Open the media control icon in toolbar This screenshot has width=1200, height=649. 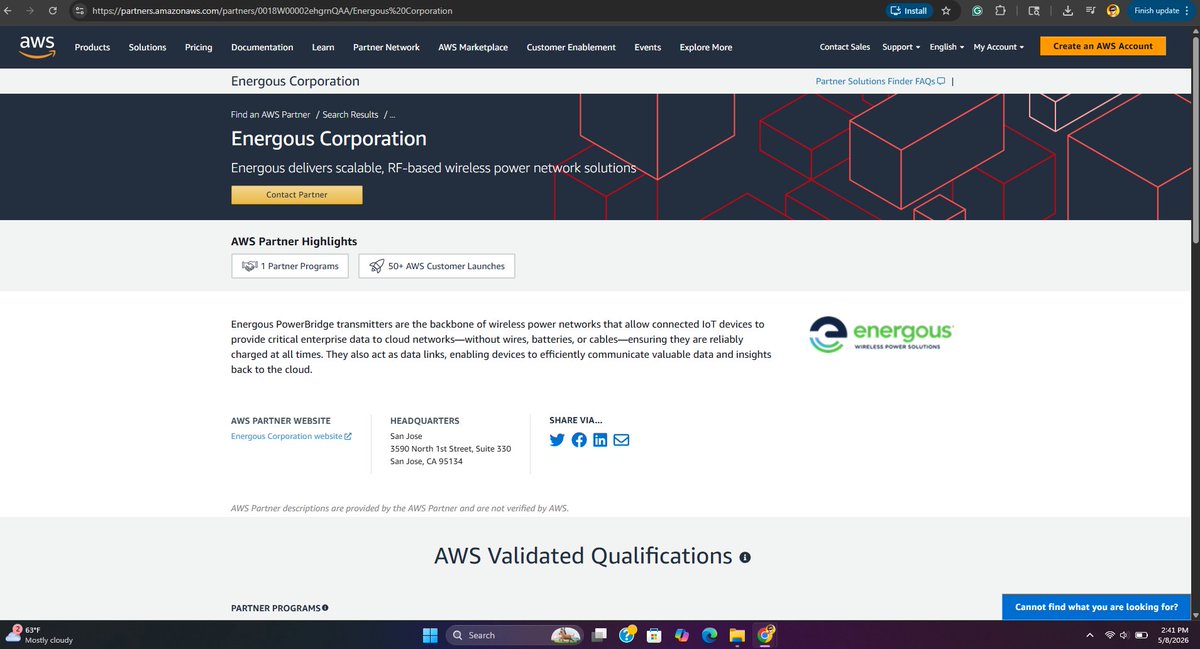(1090, 10)
